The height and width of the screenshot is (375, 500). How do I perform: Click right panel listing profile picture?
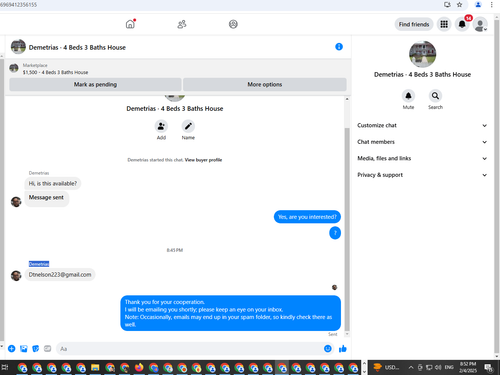pyautogui.click(x=422, y=54)
